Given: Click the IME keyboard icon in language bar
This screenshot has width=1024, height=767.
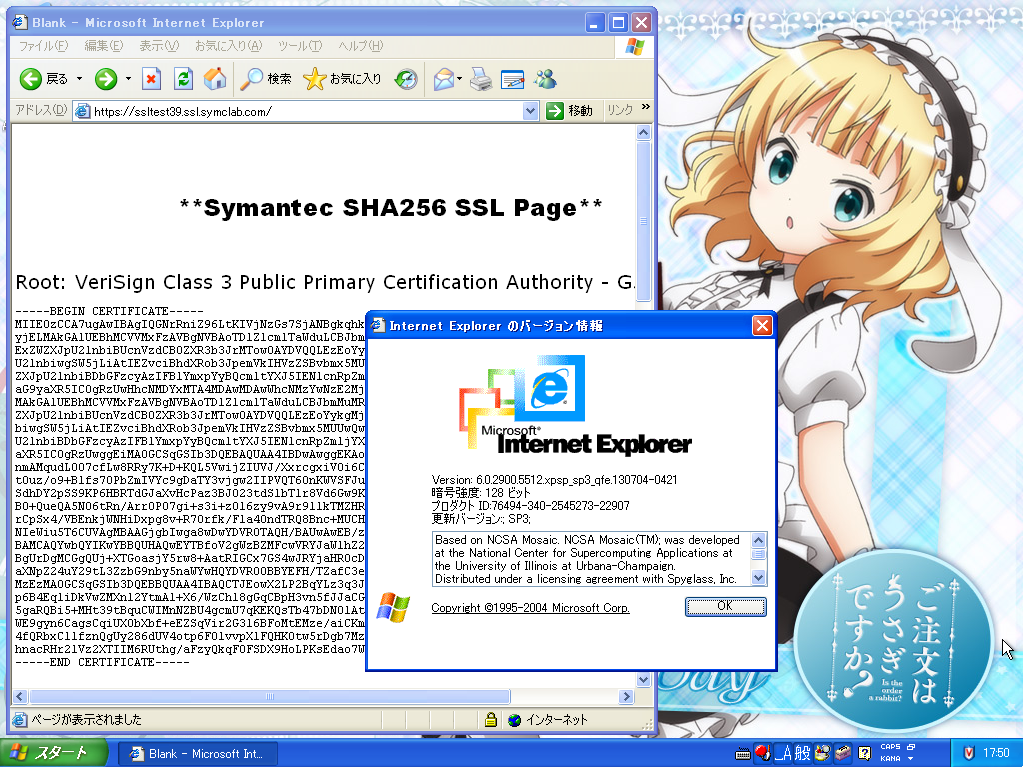Looking at the screenshot, I should [743, 754].
